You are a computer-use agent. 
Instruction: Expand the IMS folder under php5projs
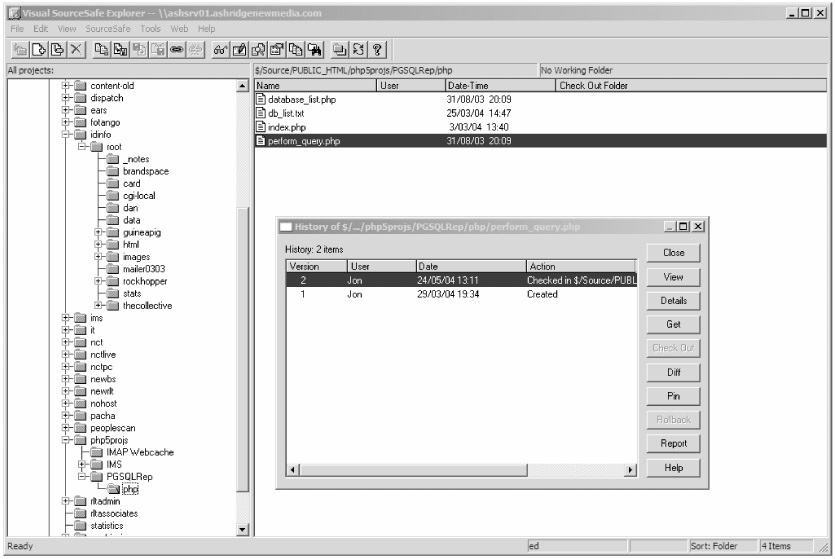pyautogui.click(x=82, y=465)
